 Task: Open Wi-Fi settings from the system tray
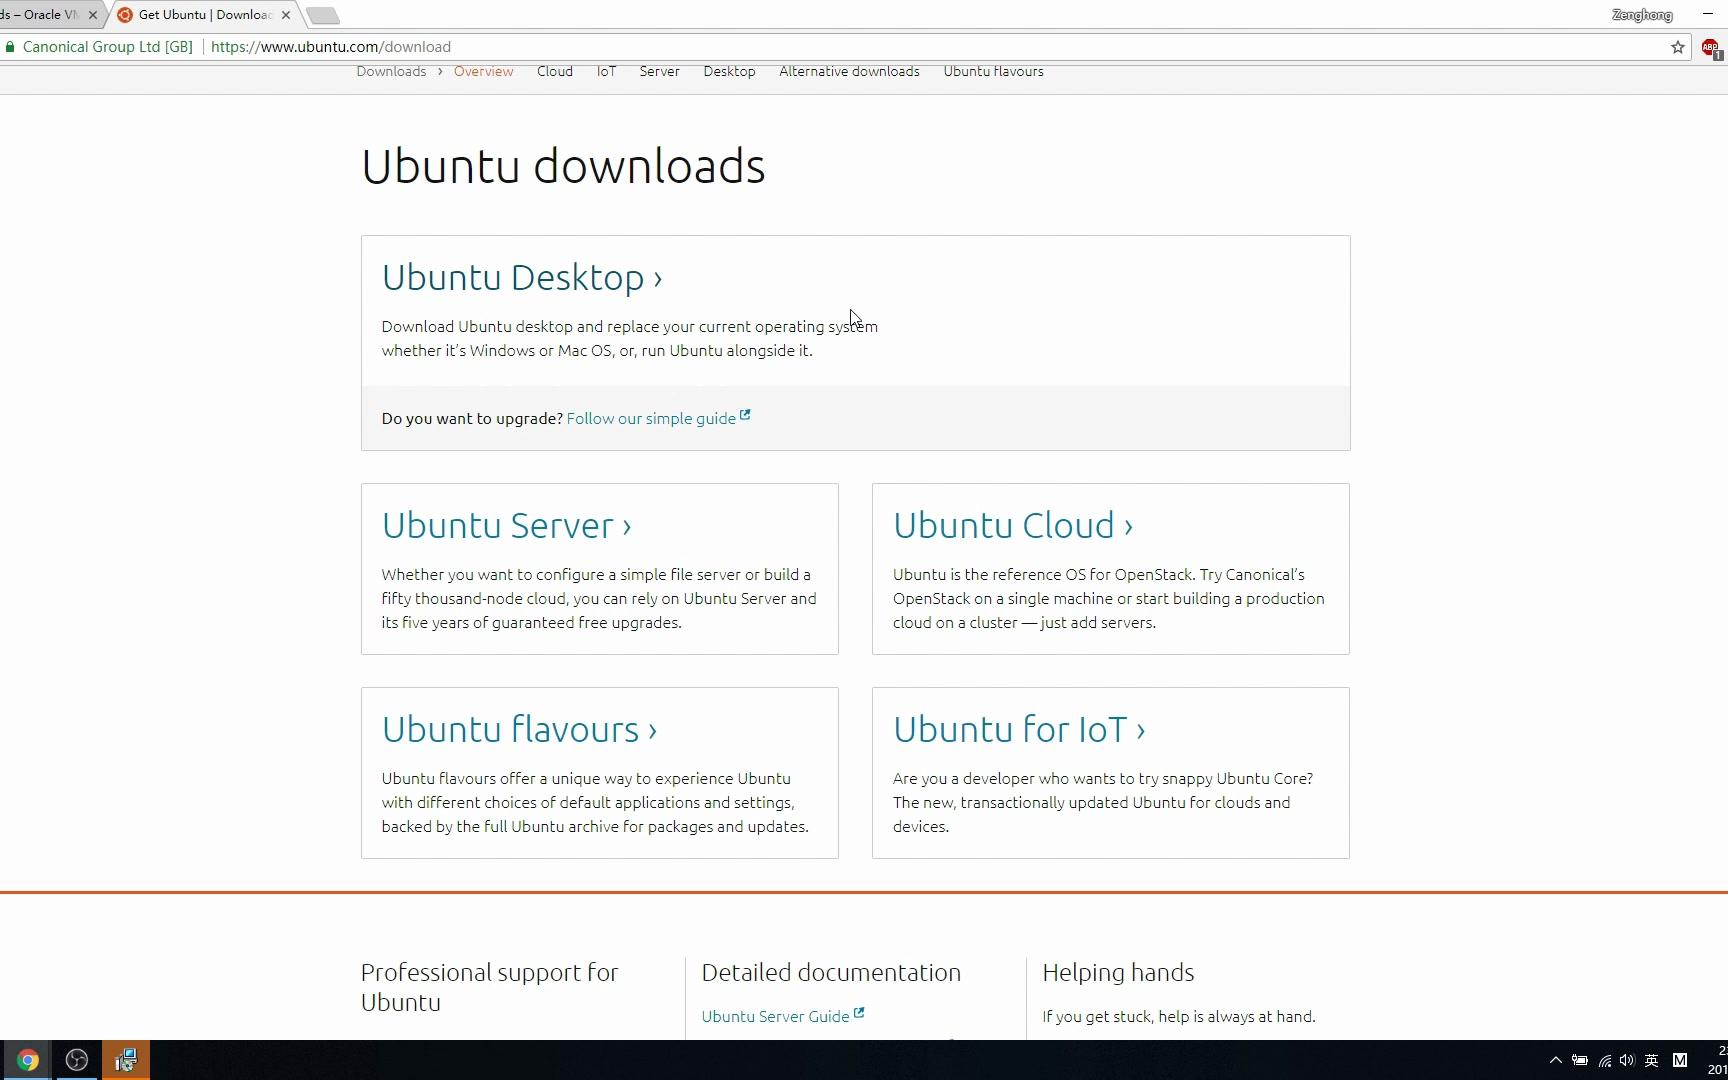(1604, 1060)
